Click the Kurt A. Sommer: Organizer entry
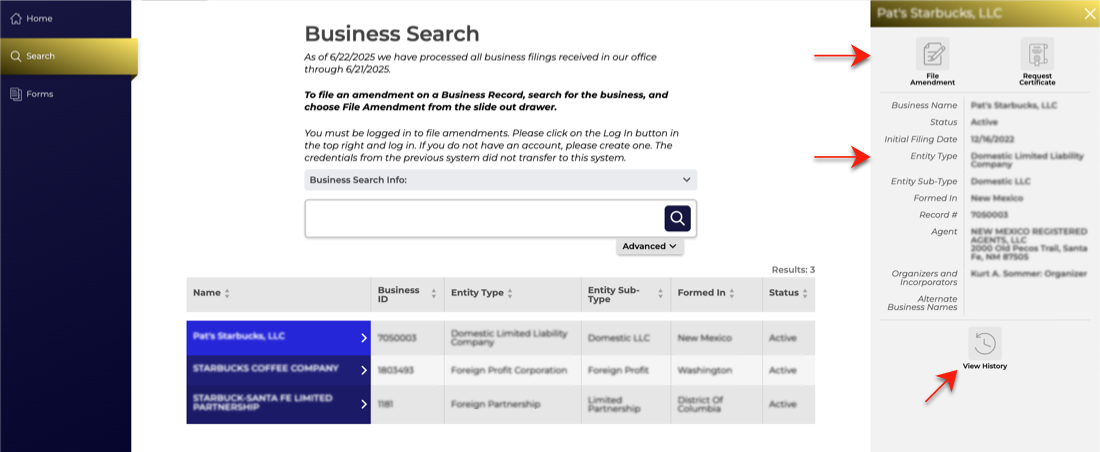 pyautogui.click(x=1029, y=274)
